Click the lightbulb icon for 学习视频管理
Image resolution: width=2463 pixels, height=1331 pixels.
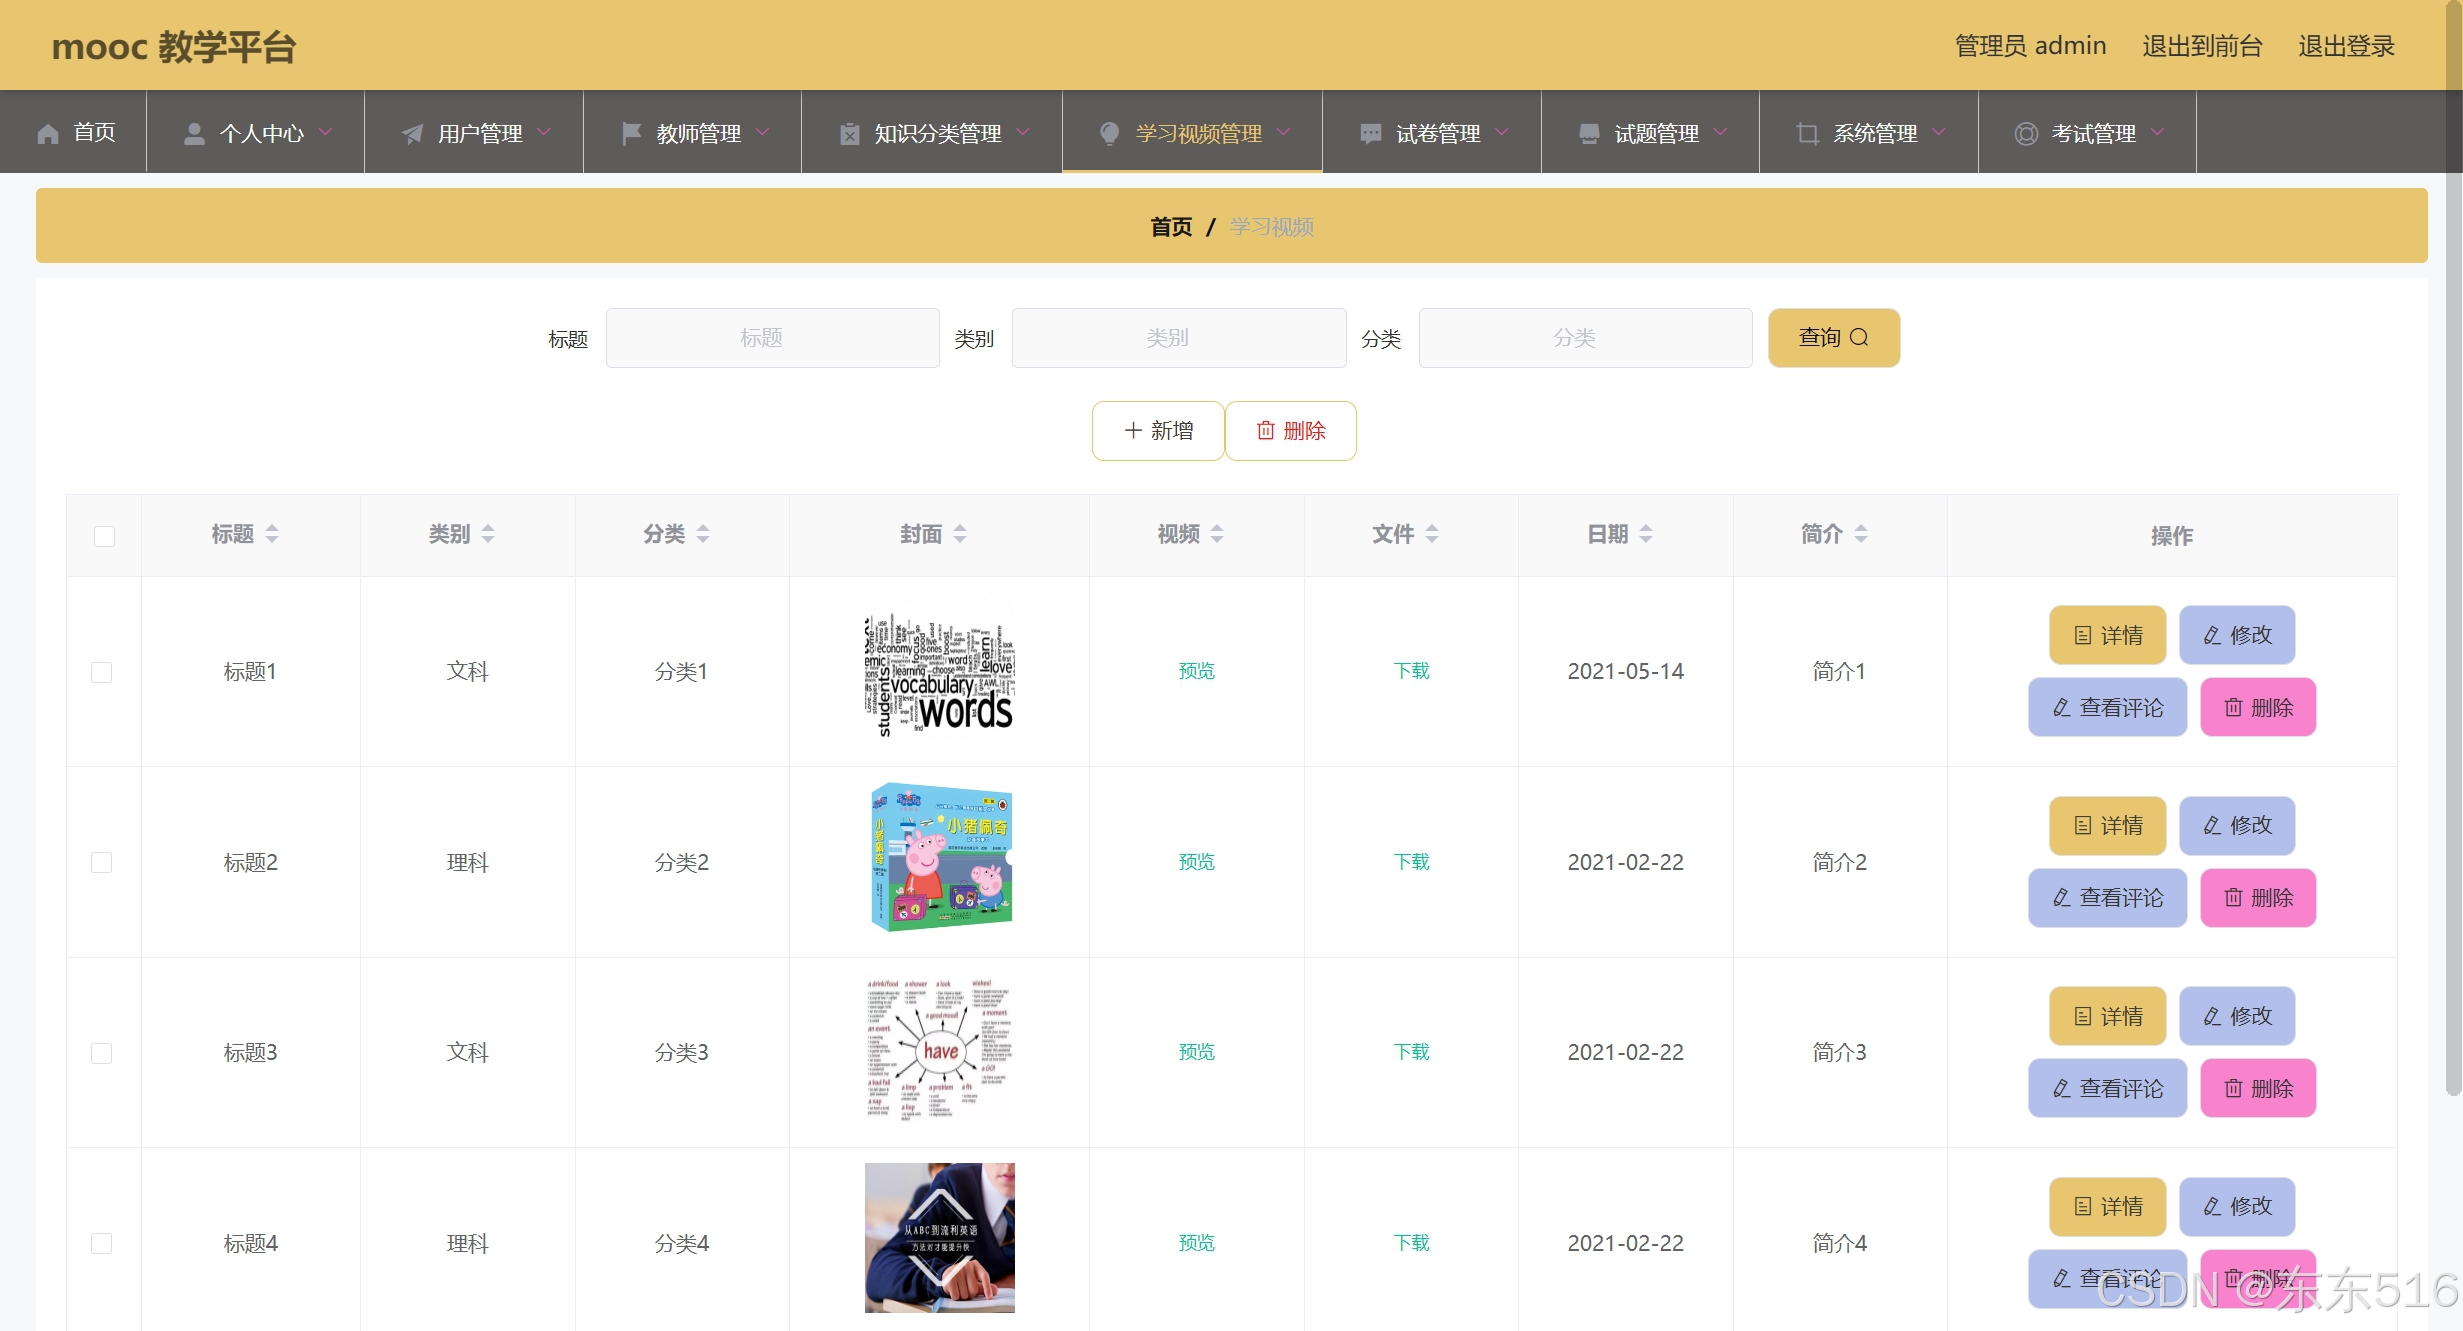1109,134
